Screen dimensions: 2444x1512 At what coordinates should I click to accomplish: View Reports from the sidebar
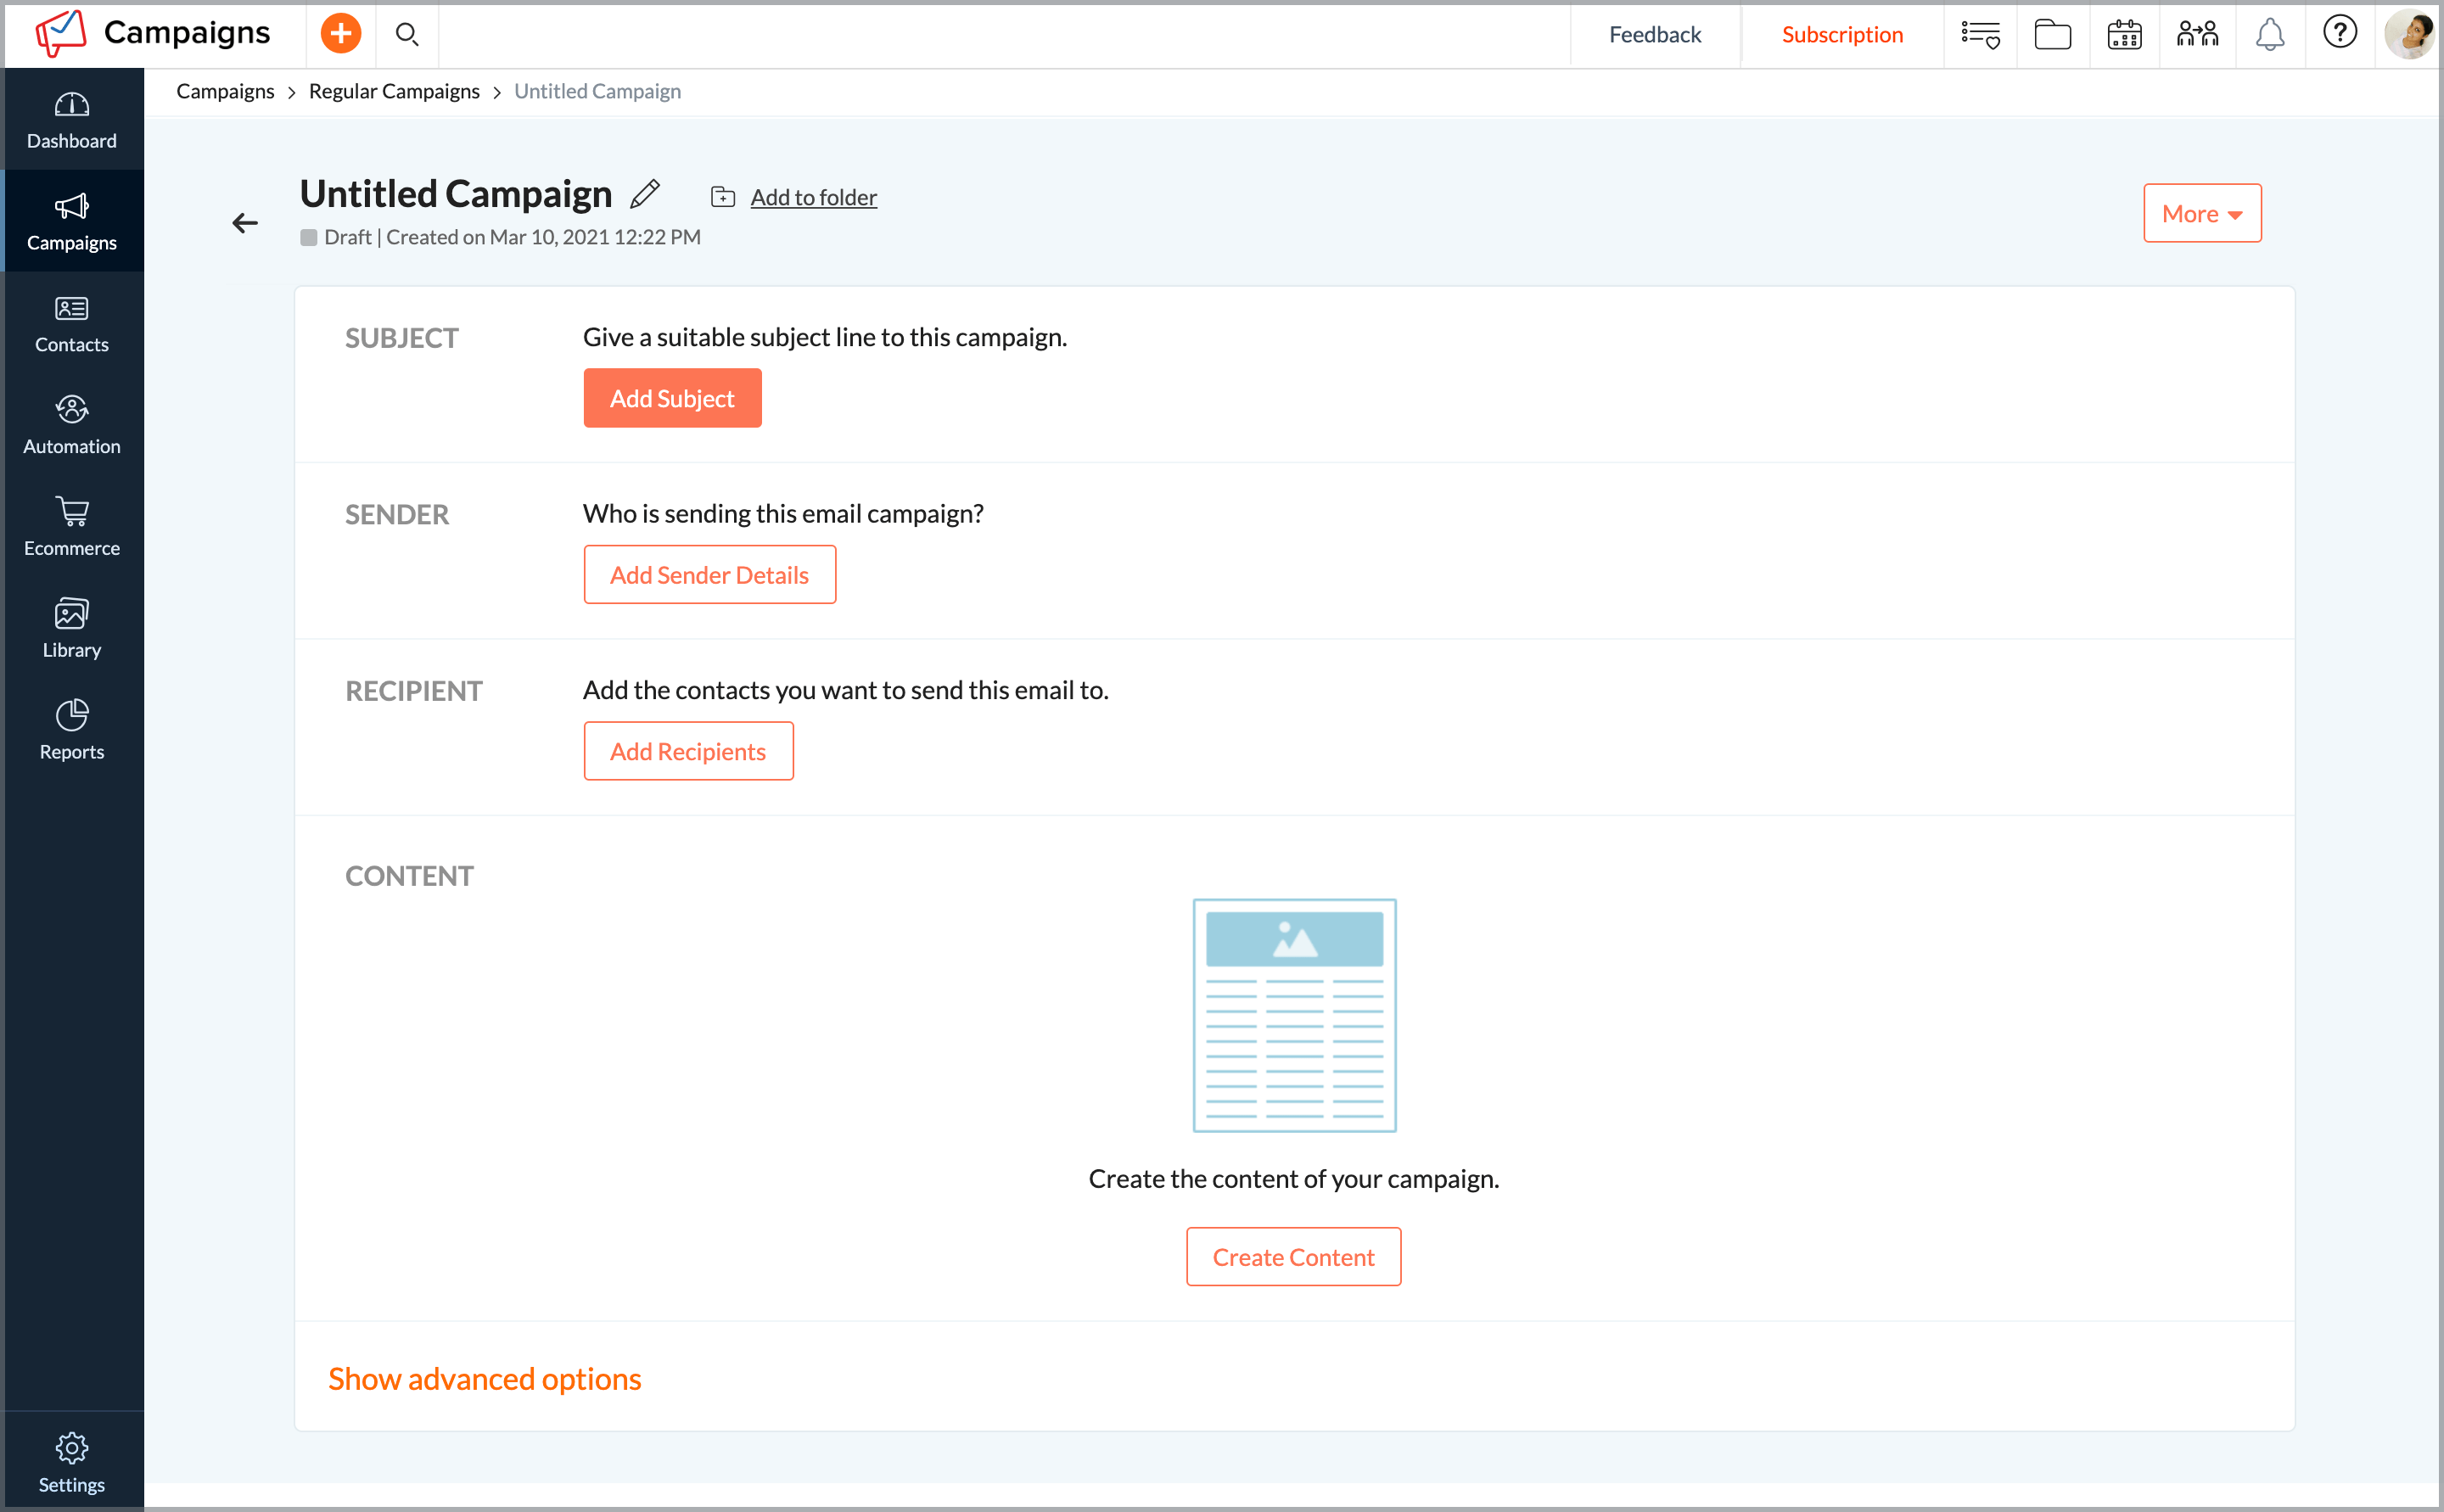(71, 729)
